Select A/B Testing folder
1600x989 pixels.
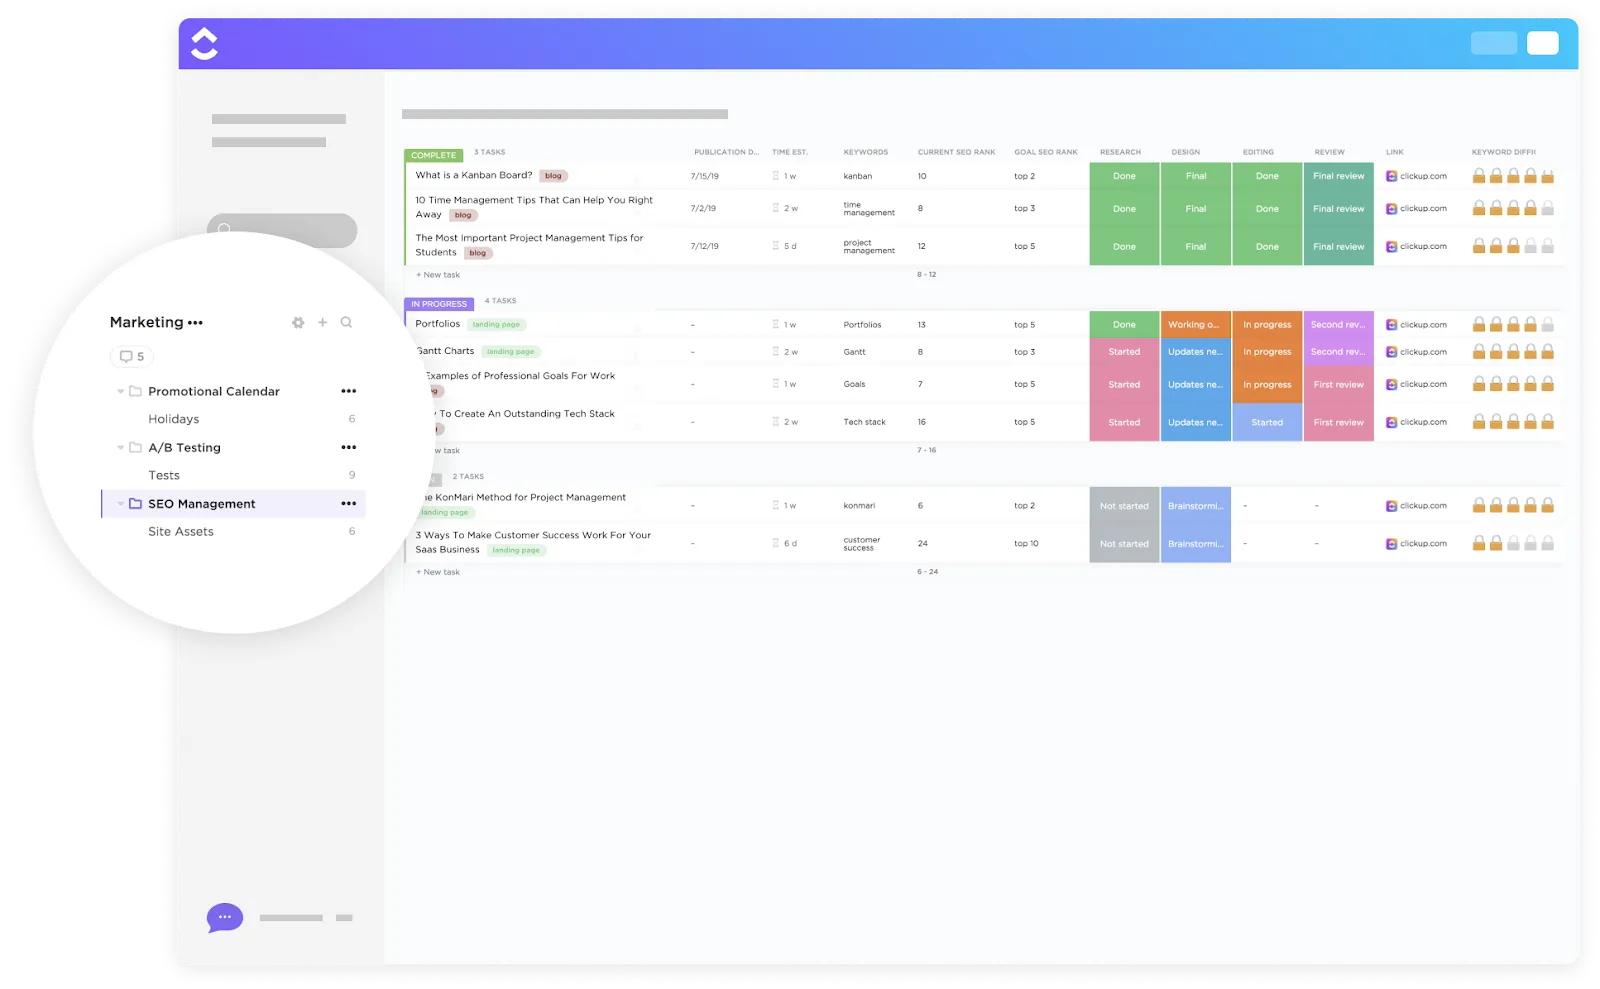[x=185, y=447]
